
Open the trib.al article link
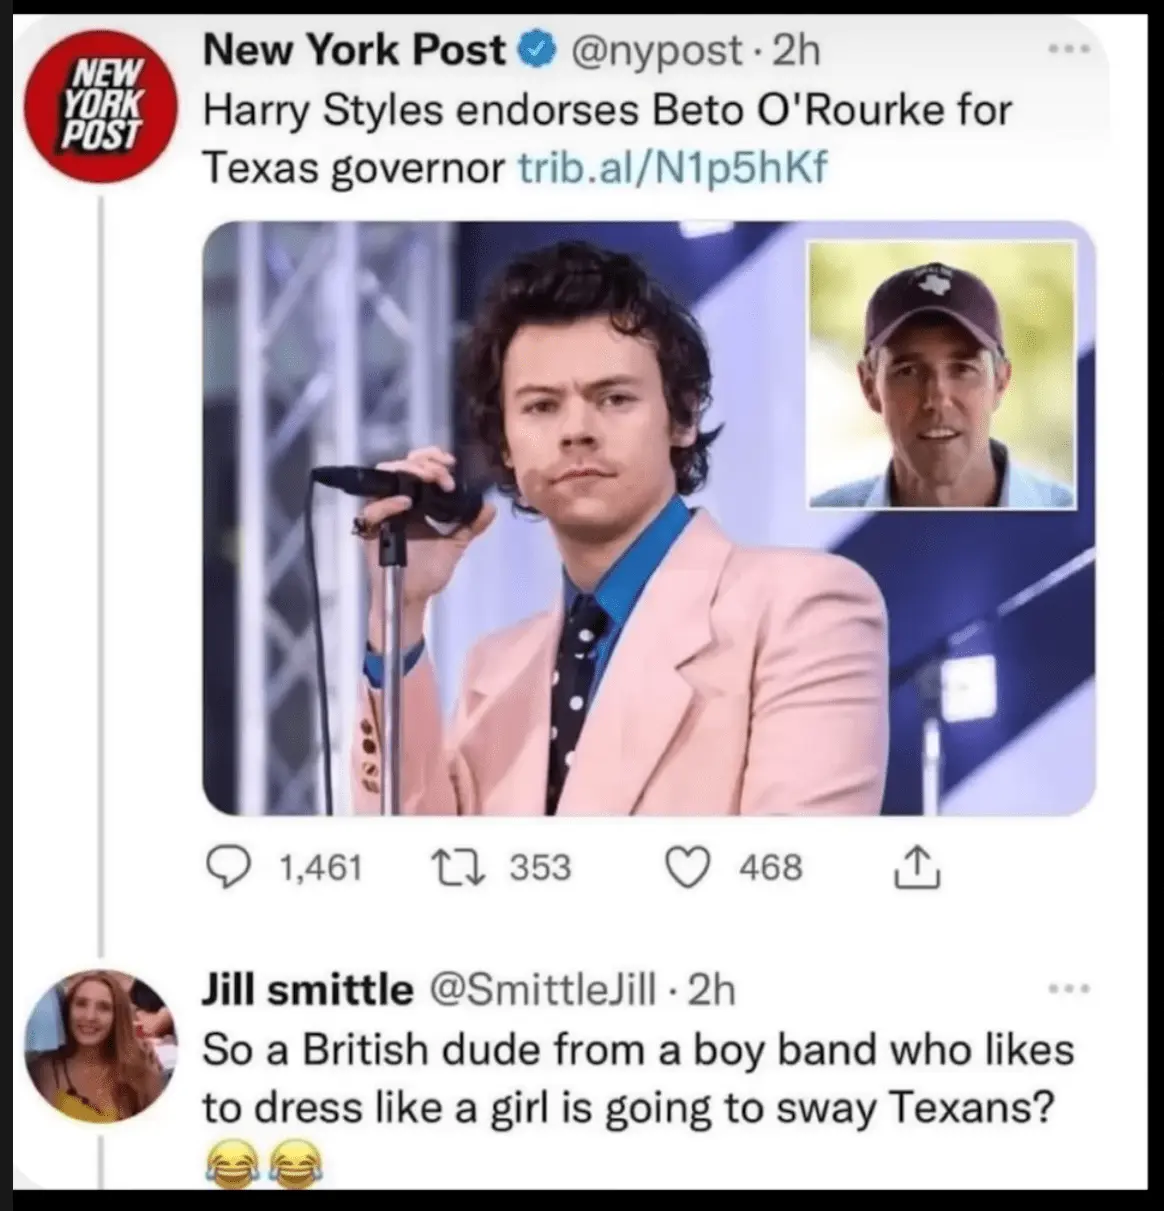(673, 168)
